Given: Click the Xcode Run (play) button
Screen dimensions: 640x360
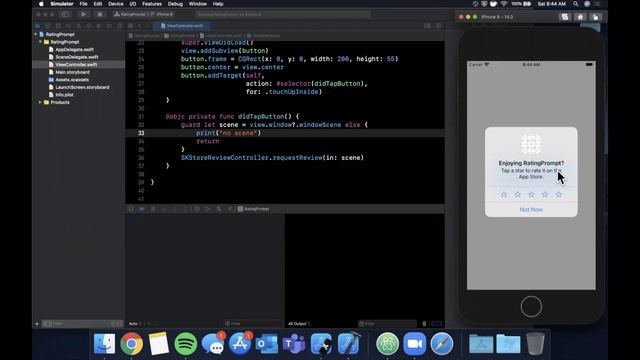Looking at the screenshot, I should tap(83, 14).
